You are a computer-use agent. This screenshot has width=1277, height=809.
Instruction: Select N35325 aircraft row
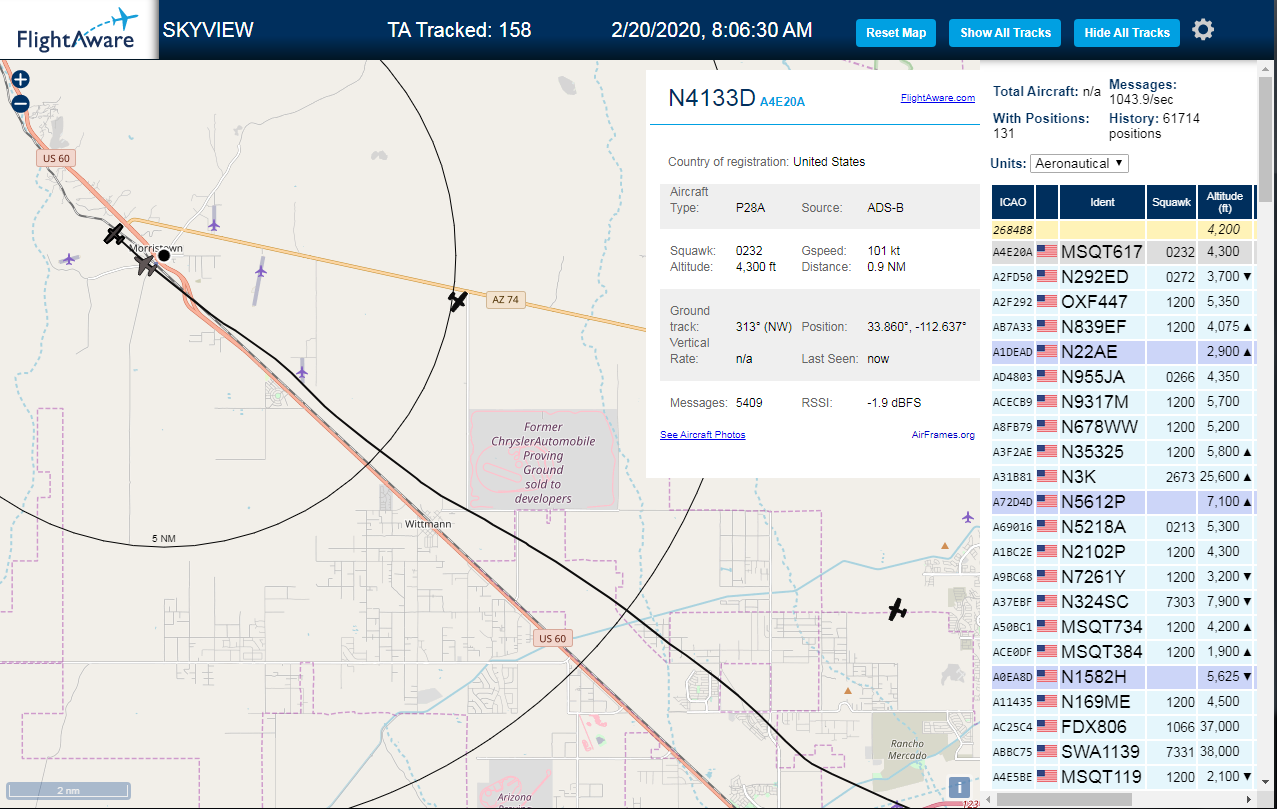pyautogui.click(x=1123, y=452)
